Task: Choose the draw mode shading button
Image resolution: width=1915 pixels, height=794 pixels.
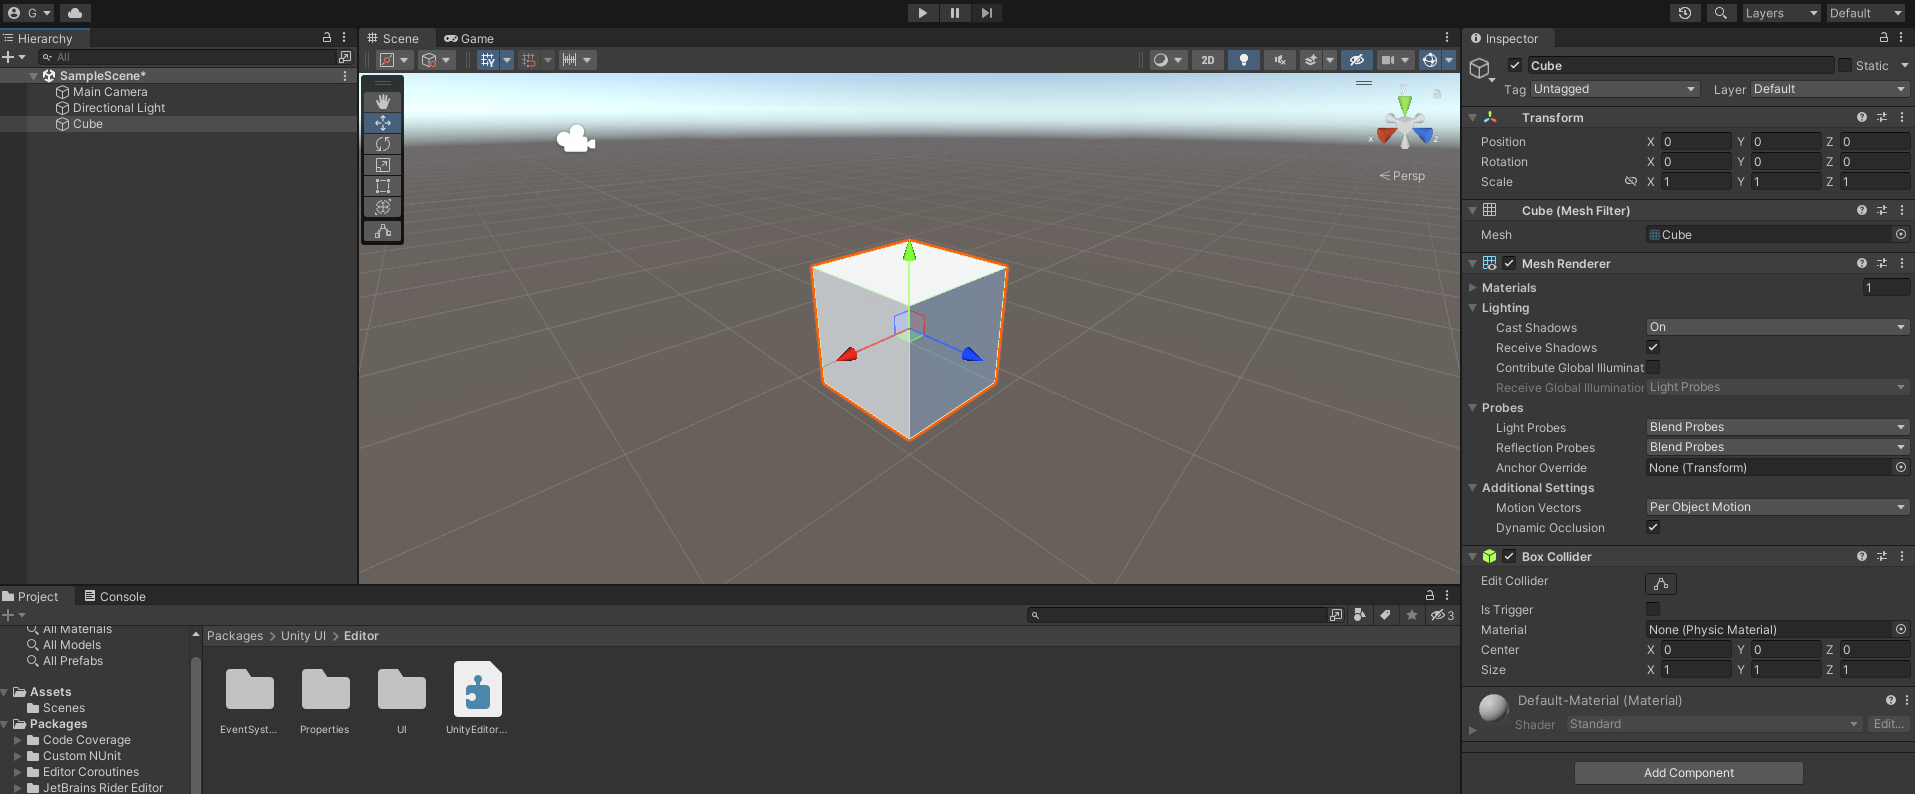Action: pos(1167,60)
